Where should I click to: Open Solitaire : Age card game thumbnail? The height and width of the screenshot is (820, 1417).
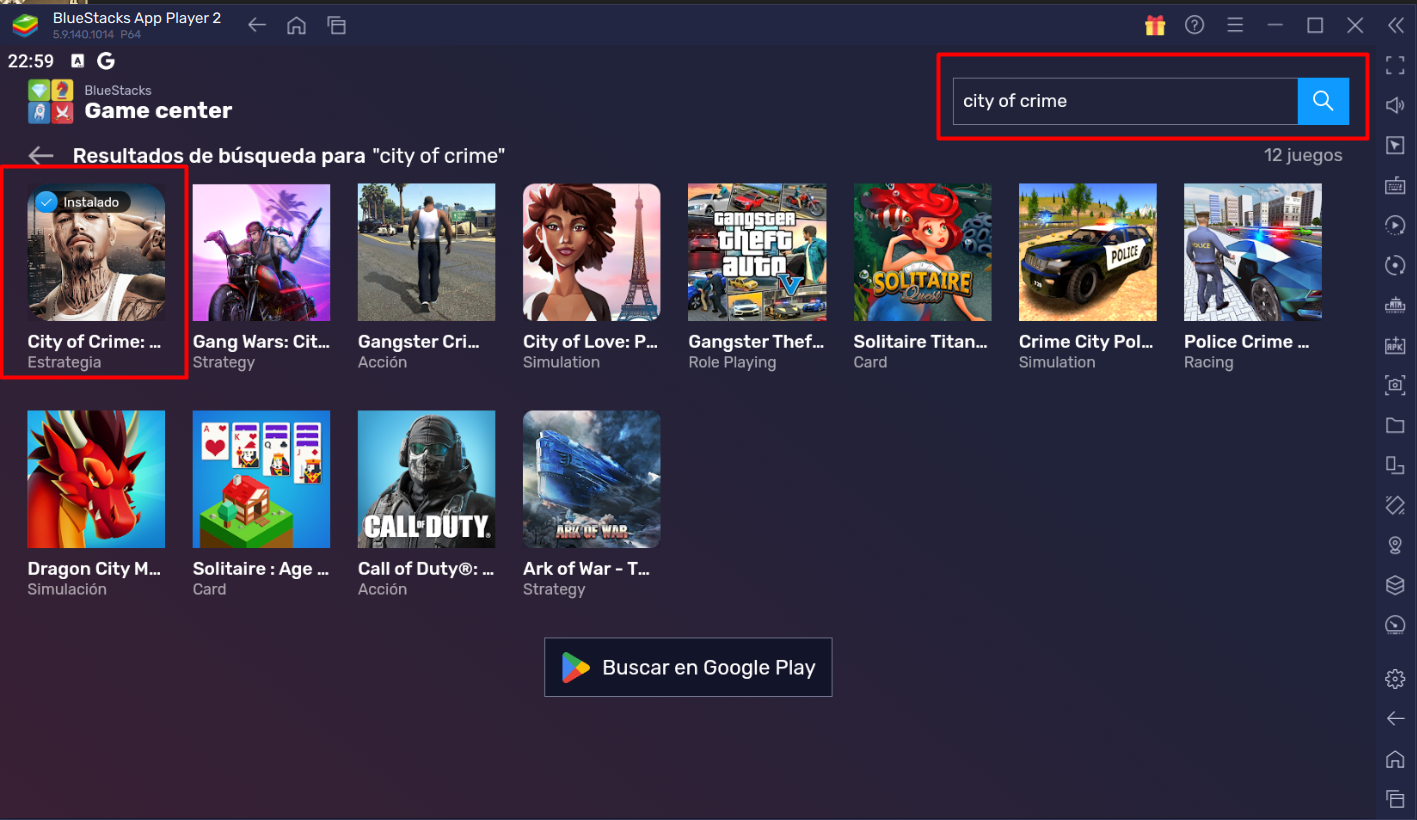tap(261, 479)
